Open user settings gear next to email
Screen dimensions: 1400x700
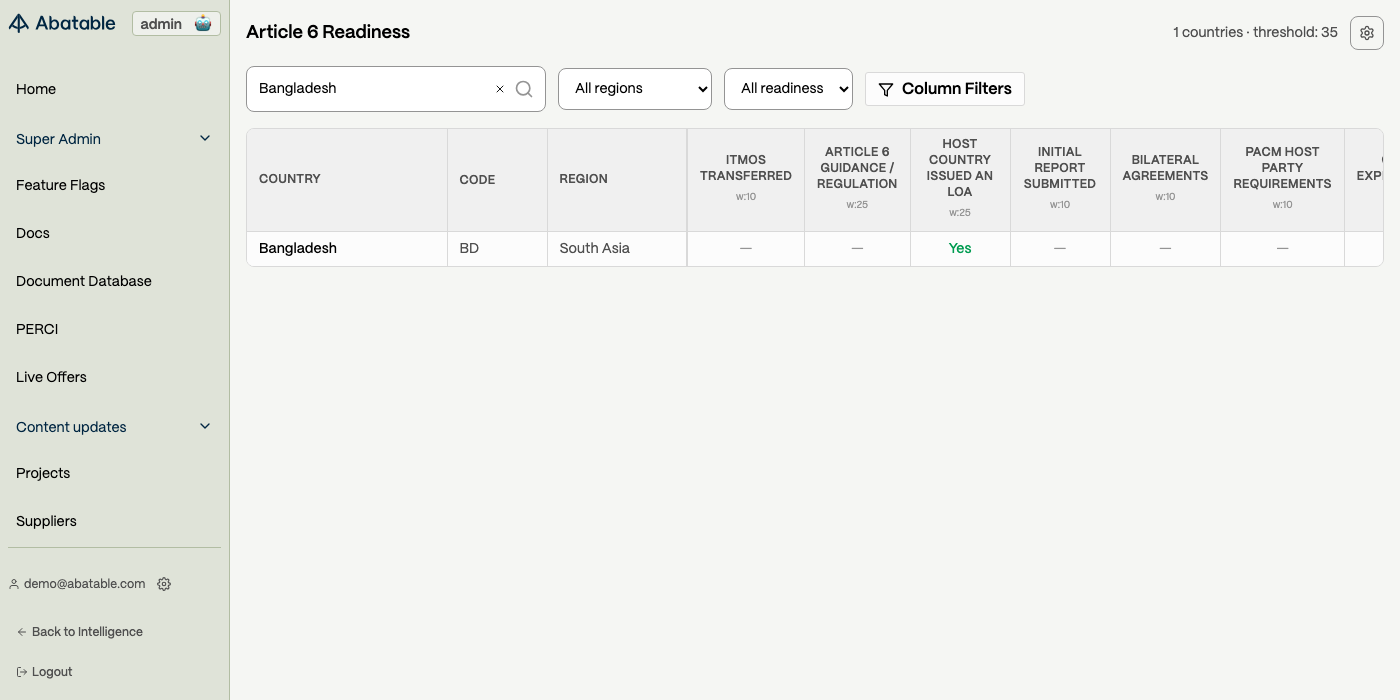164,584
